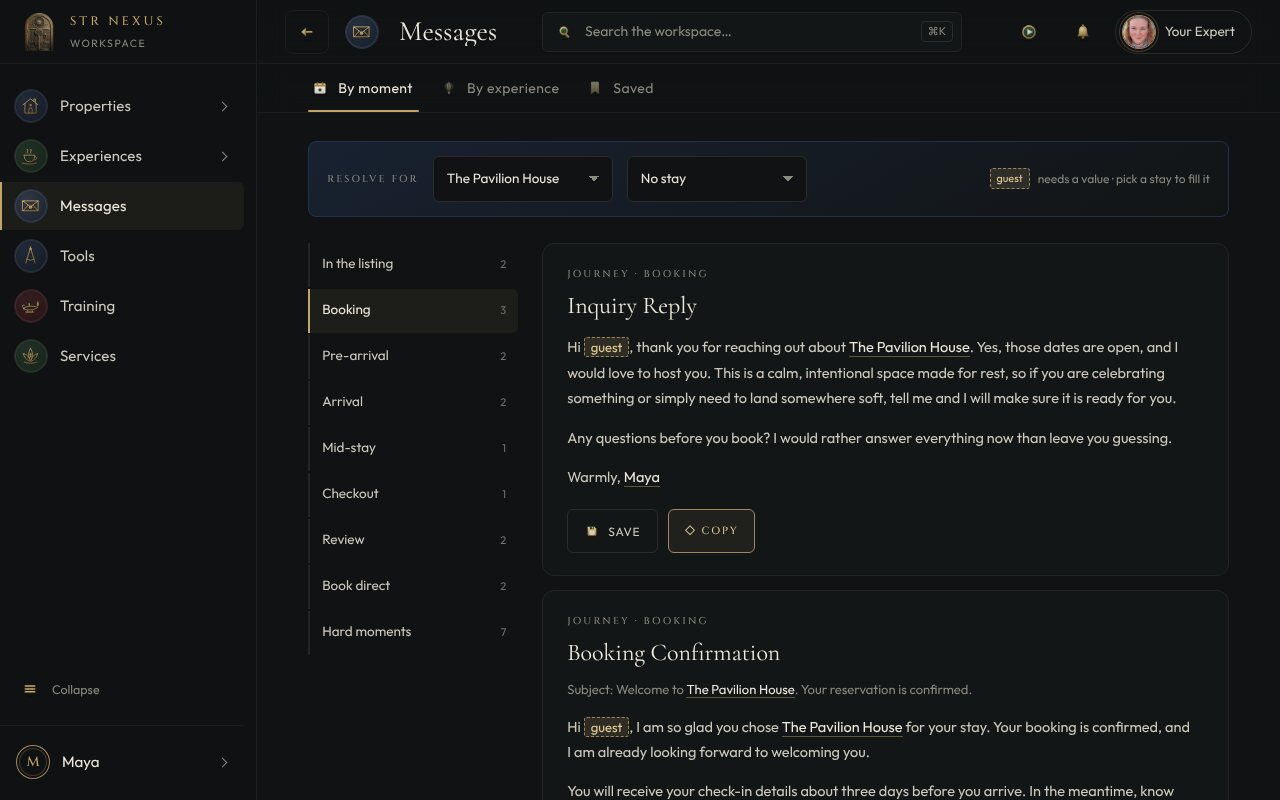The image size is (1280, 800).
Task: Click the Your Expert avatar photo
Action: click(1139, 32)
